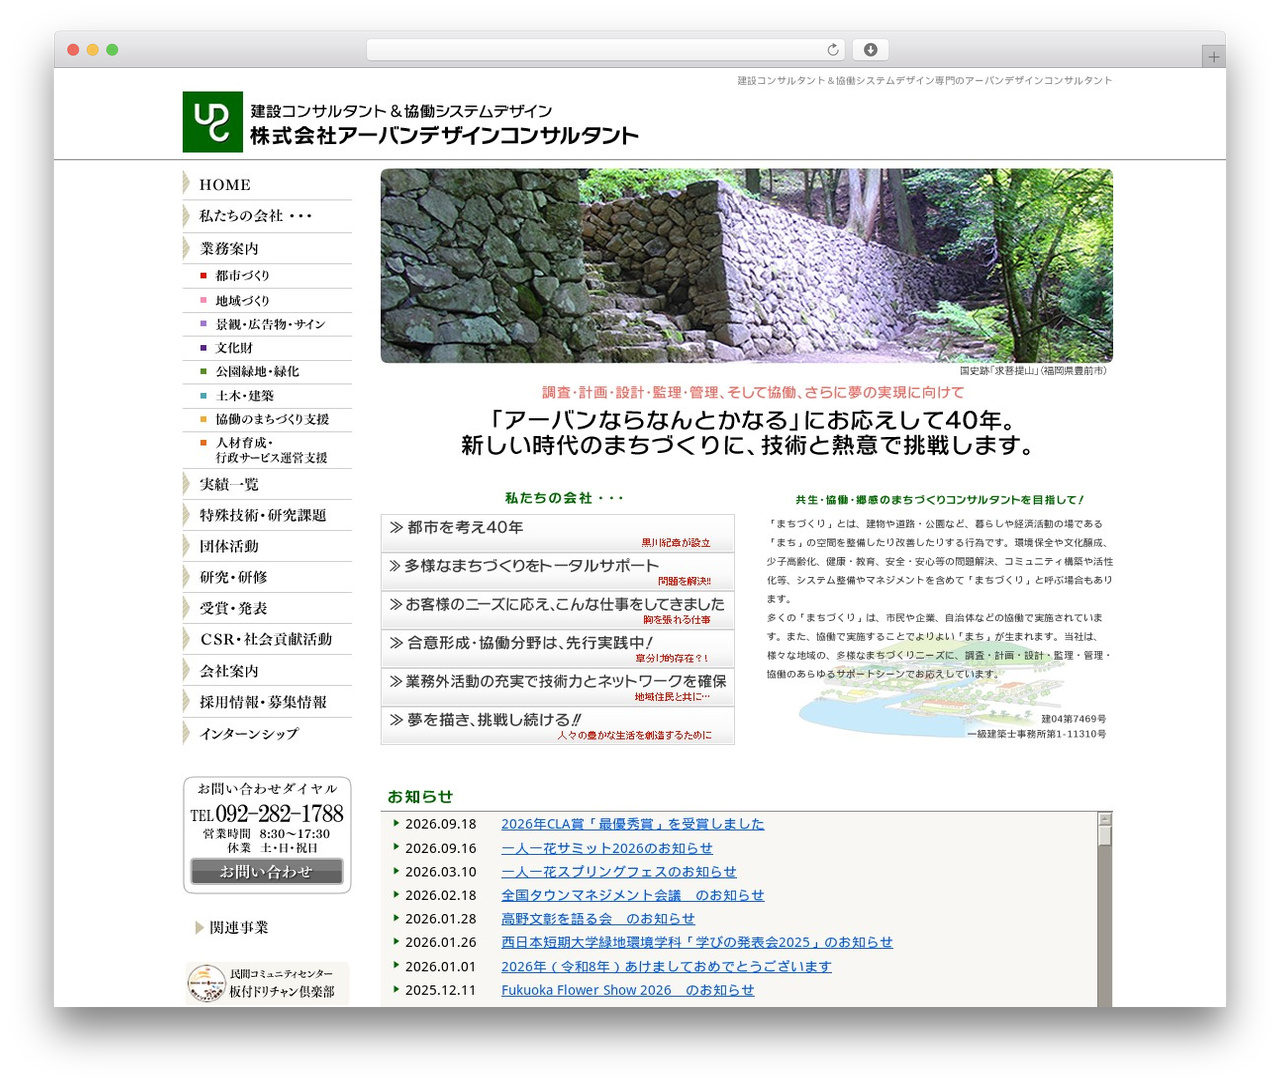Click the お問い合わせ contact button
Viewport: 1280px width, 1084px height.
pos(267,872)
